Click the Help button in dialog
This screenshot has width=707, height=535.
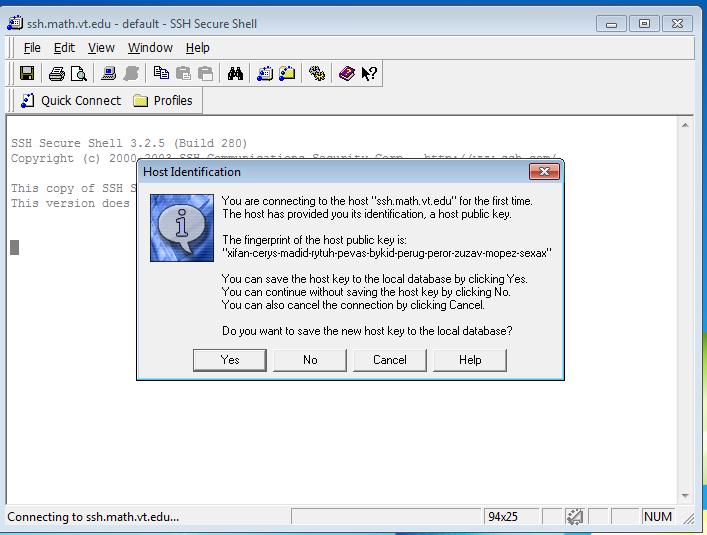click(x=470, y=360)
